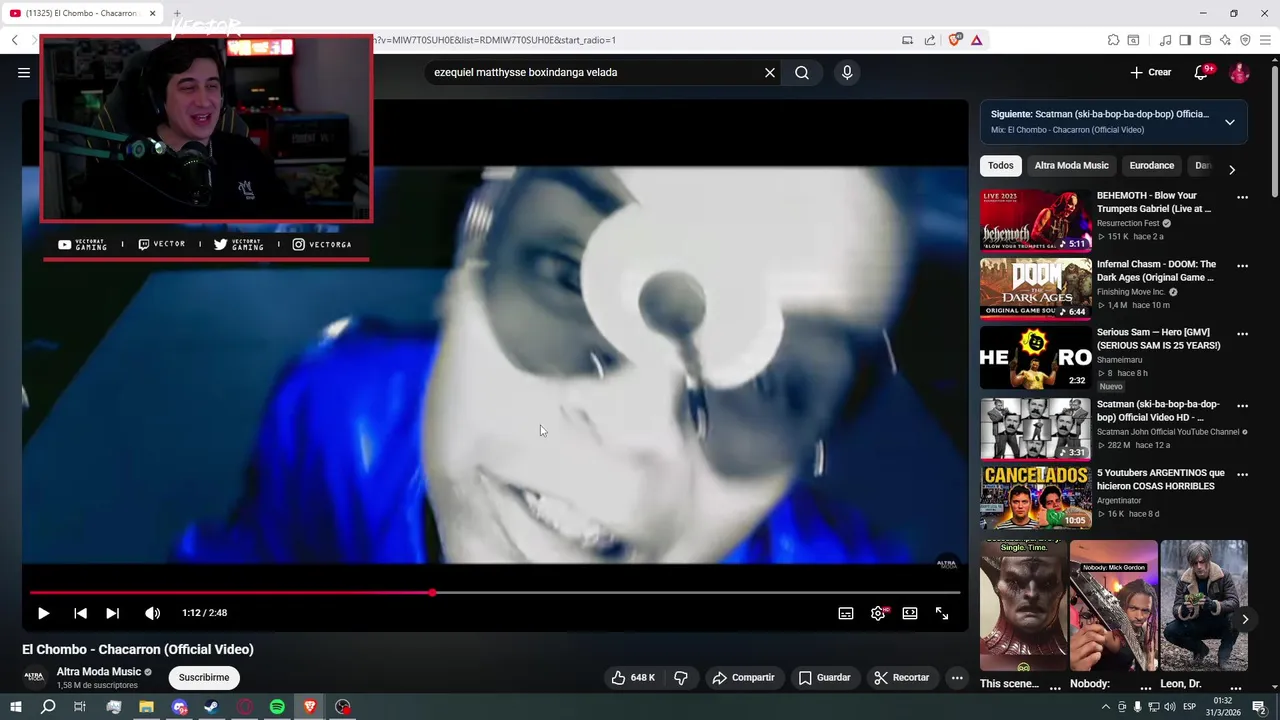Show more filter chips with the arrow
This screenshot has width=1280, height=720.
point(1231,169)
